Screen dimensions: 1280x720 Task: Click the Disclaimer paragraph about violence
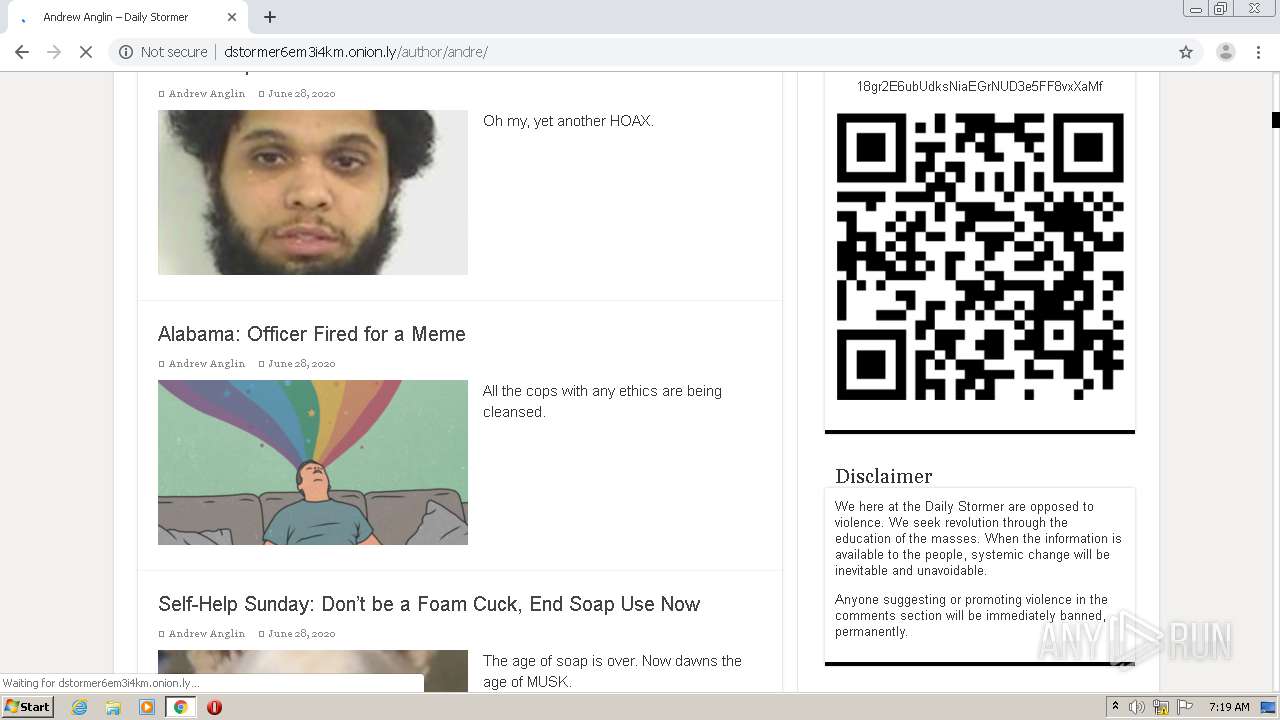pos(978,539)
